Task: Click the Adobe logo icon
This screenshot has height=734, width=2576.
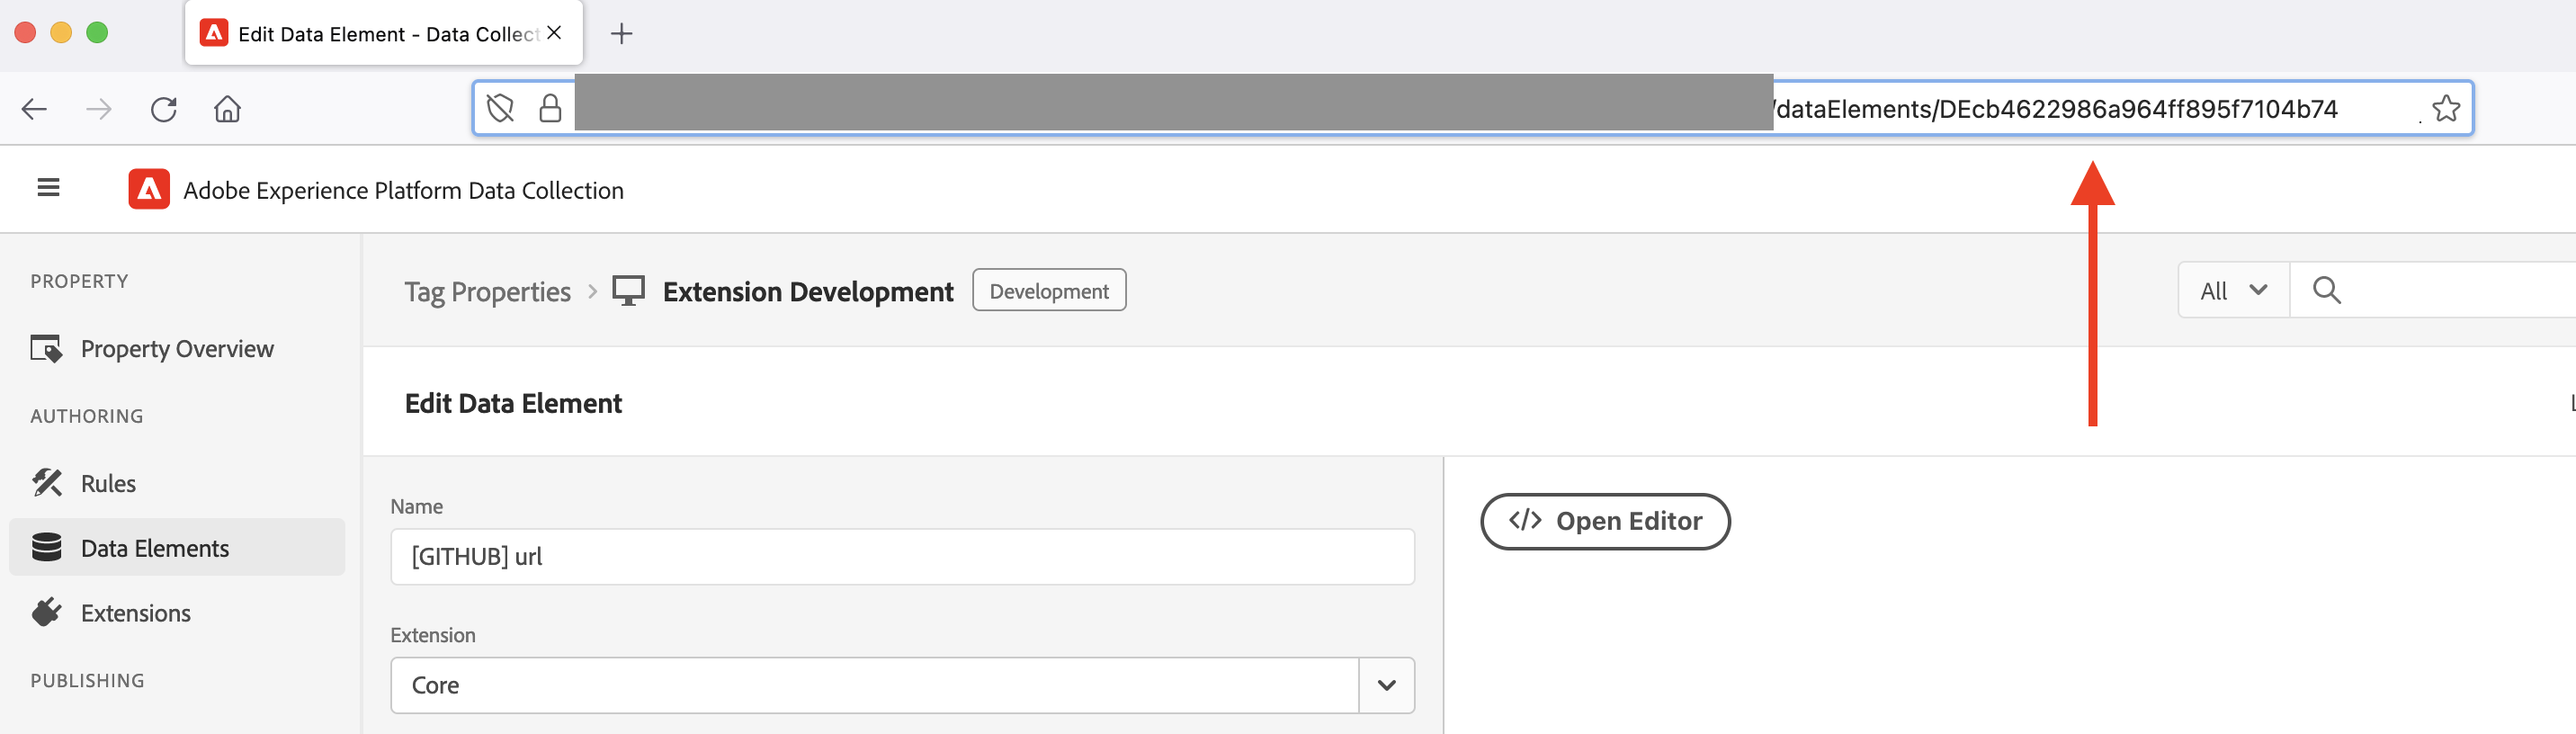Action: point(149,189)
